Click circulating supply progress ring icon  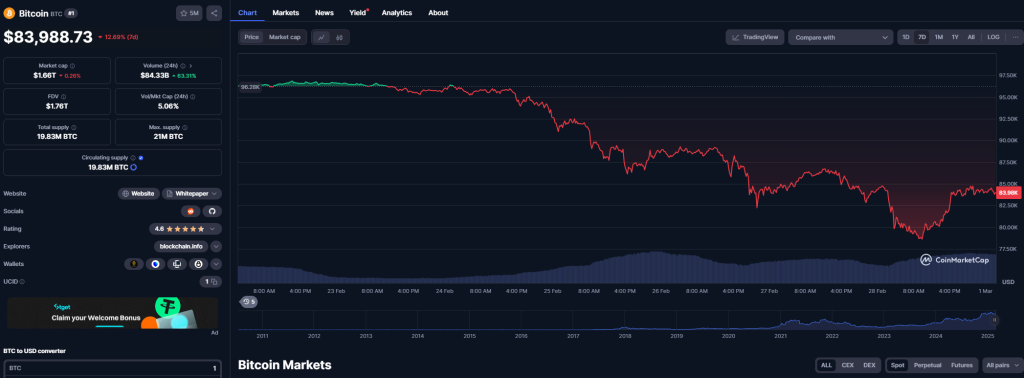pyautogui.click(x=134, y=167)
